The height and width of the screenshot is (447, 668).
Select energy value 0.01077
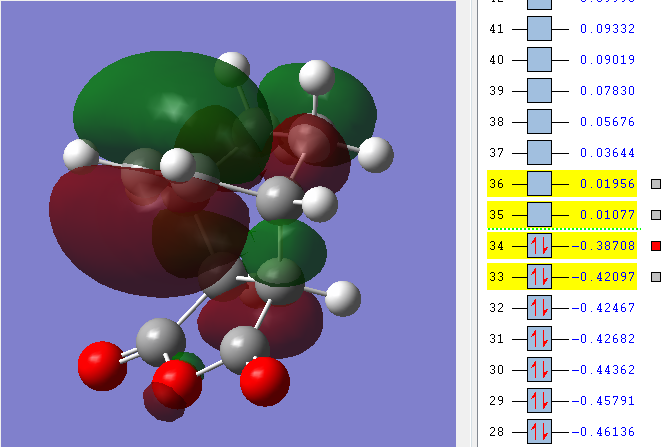608,215
